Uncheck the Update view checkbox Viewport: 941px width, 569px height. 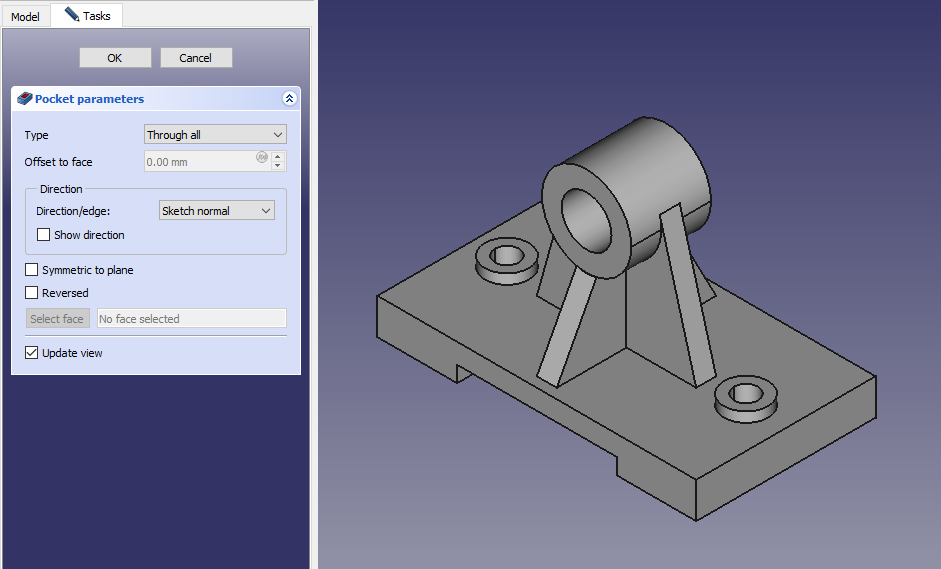pos(32,353)
